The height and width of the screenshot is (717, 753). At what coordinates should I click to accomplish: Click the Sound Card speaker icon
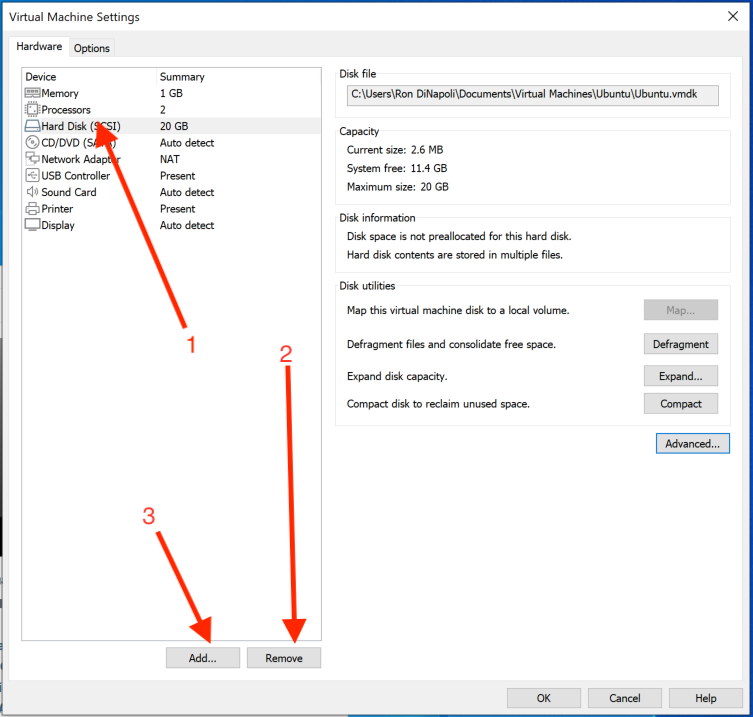coord(32,192)
